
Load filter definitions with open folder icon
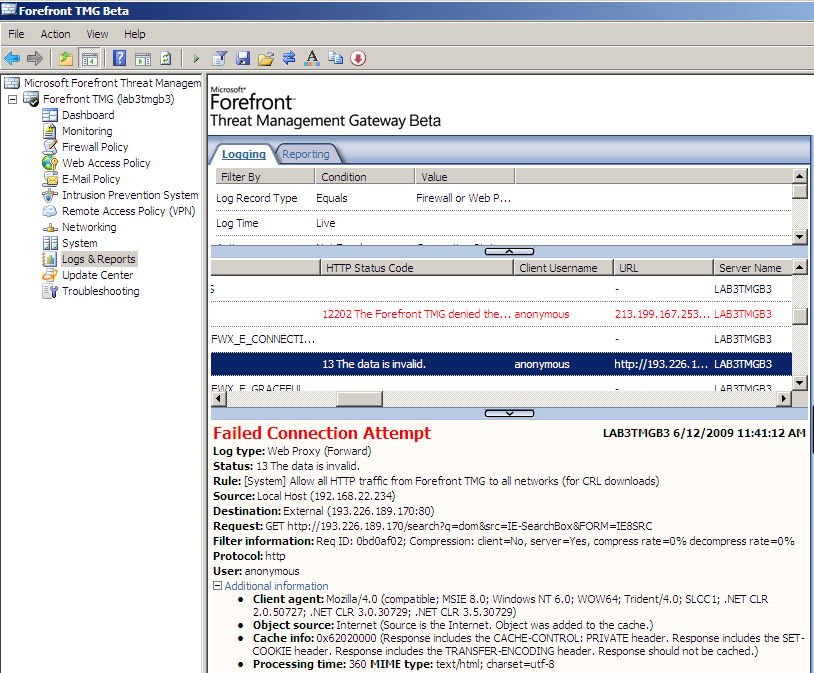266,58
